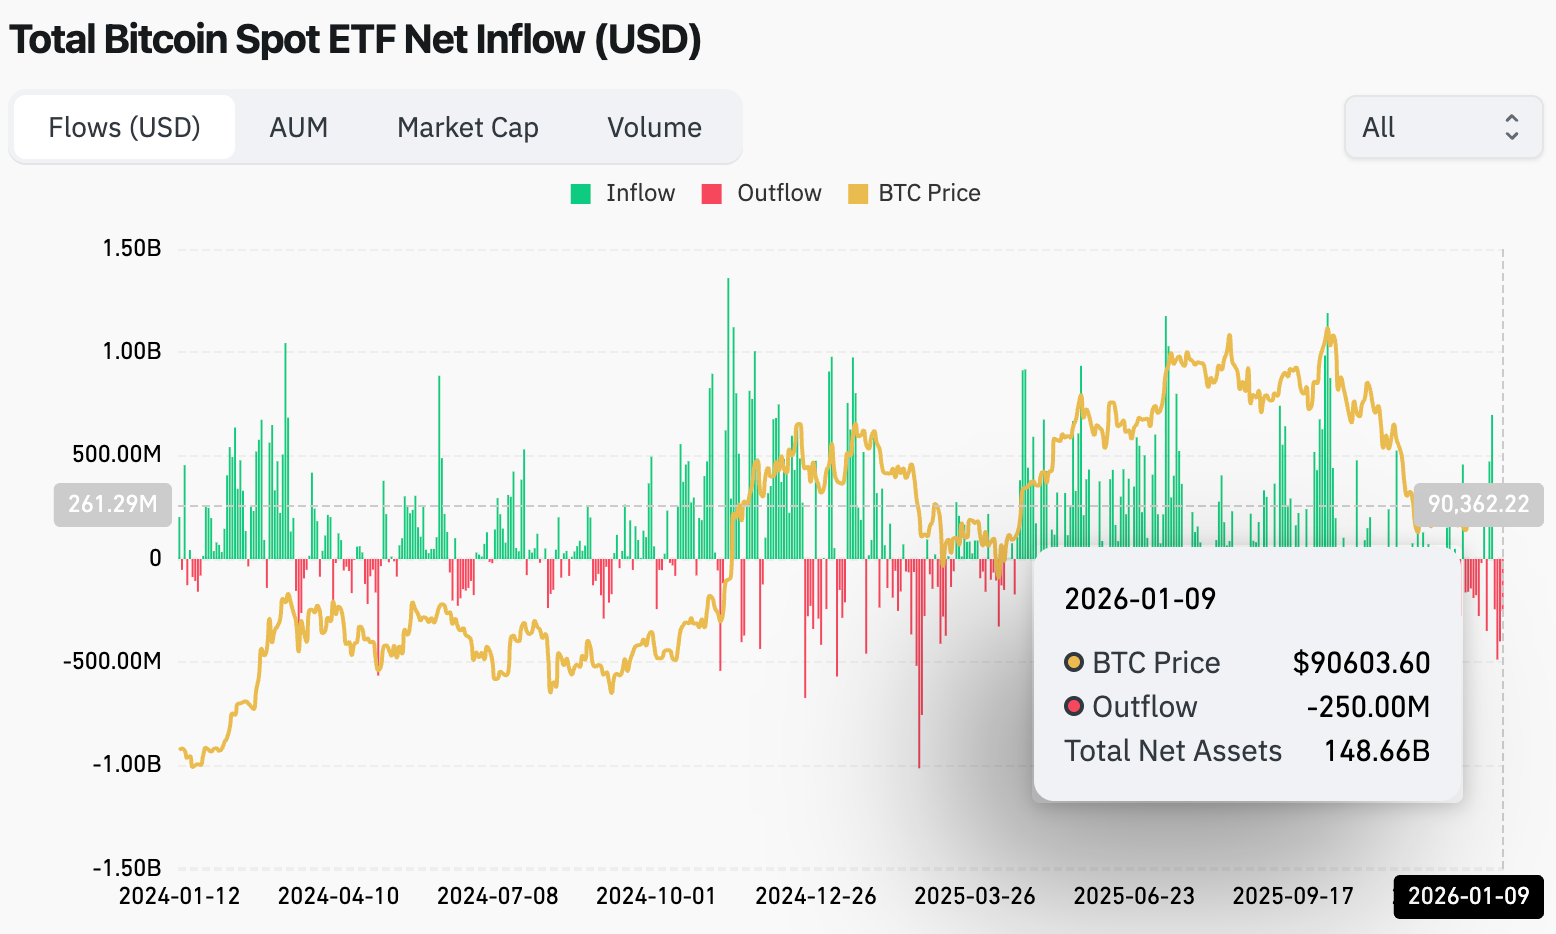Click the yellow BTC Price legend square

(857, 194)
